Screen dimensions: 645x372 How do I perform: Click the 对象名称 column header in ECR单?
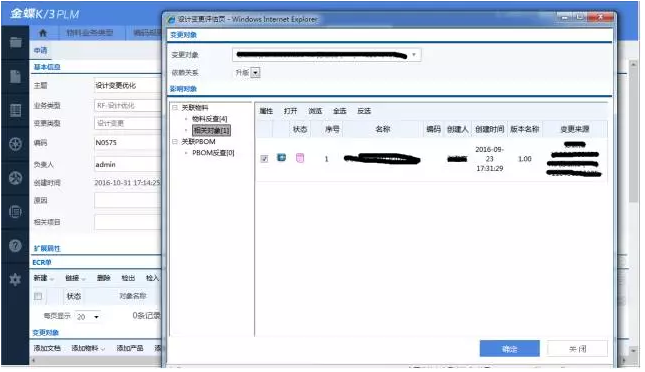point(133,296)
